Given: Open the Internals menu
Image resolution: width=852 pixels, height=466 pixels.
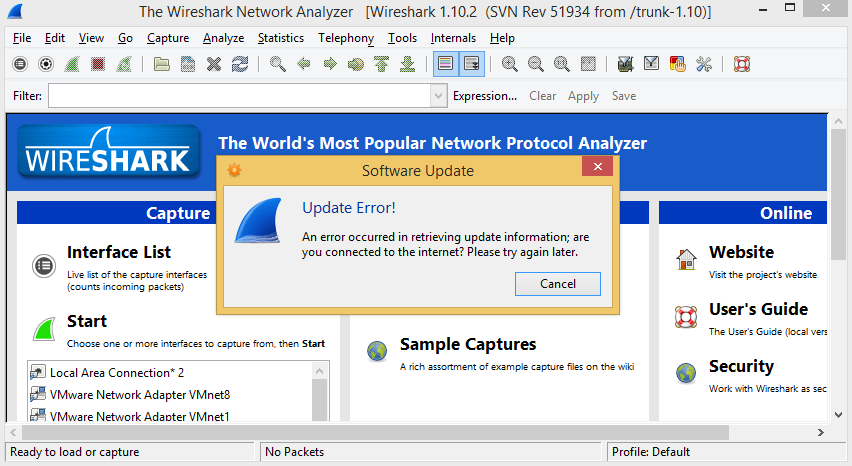Looking at the screenshot, I should point(453,38).
